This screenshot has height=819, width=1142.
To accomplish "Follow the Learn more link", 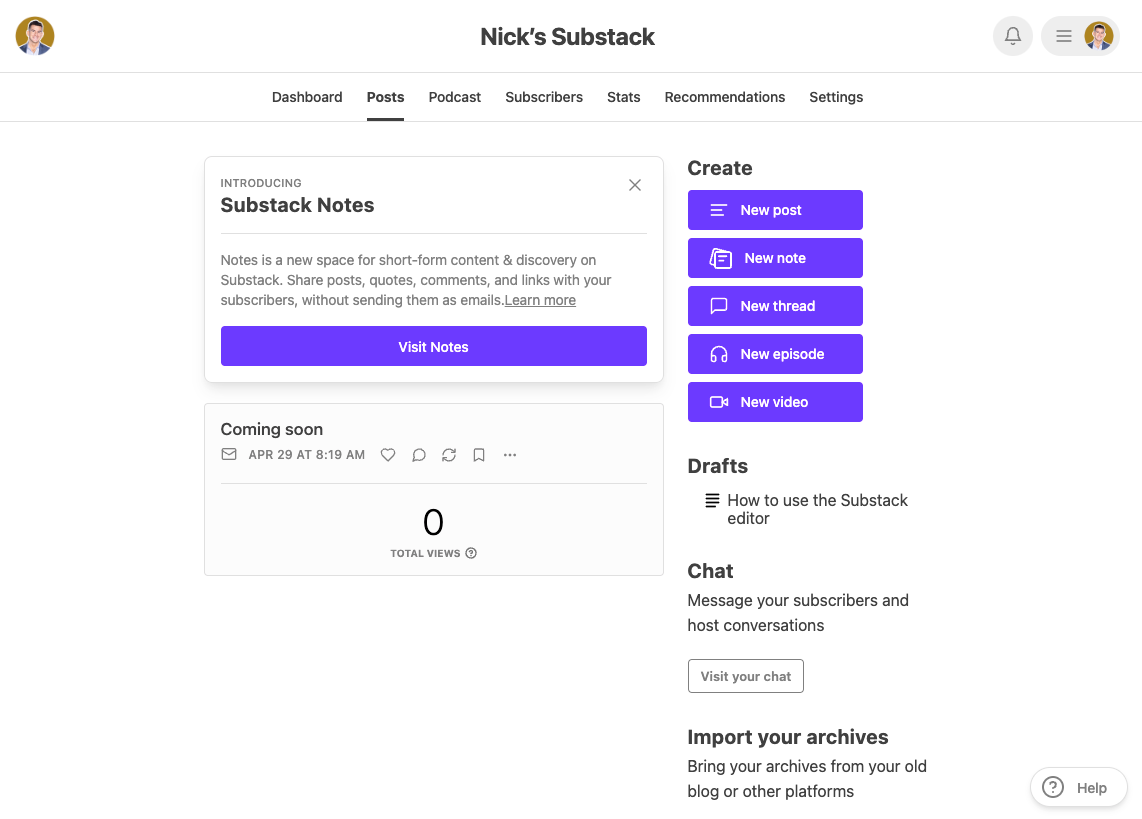I will pos(540,300).
